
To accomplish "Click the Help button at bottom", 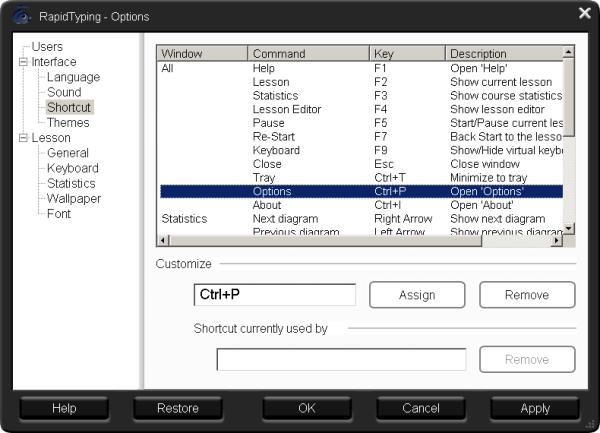I will click(64, 408).
